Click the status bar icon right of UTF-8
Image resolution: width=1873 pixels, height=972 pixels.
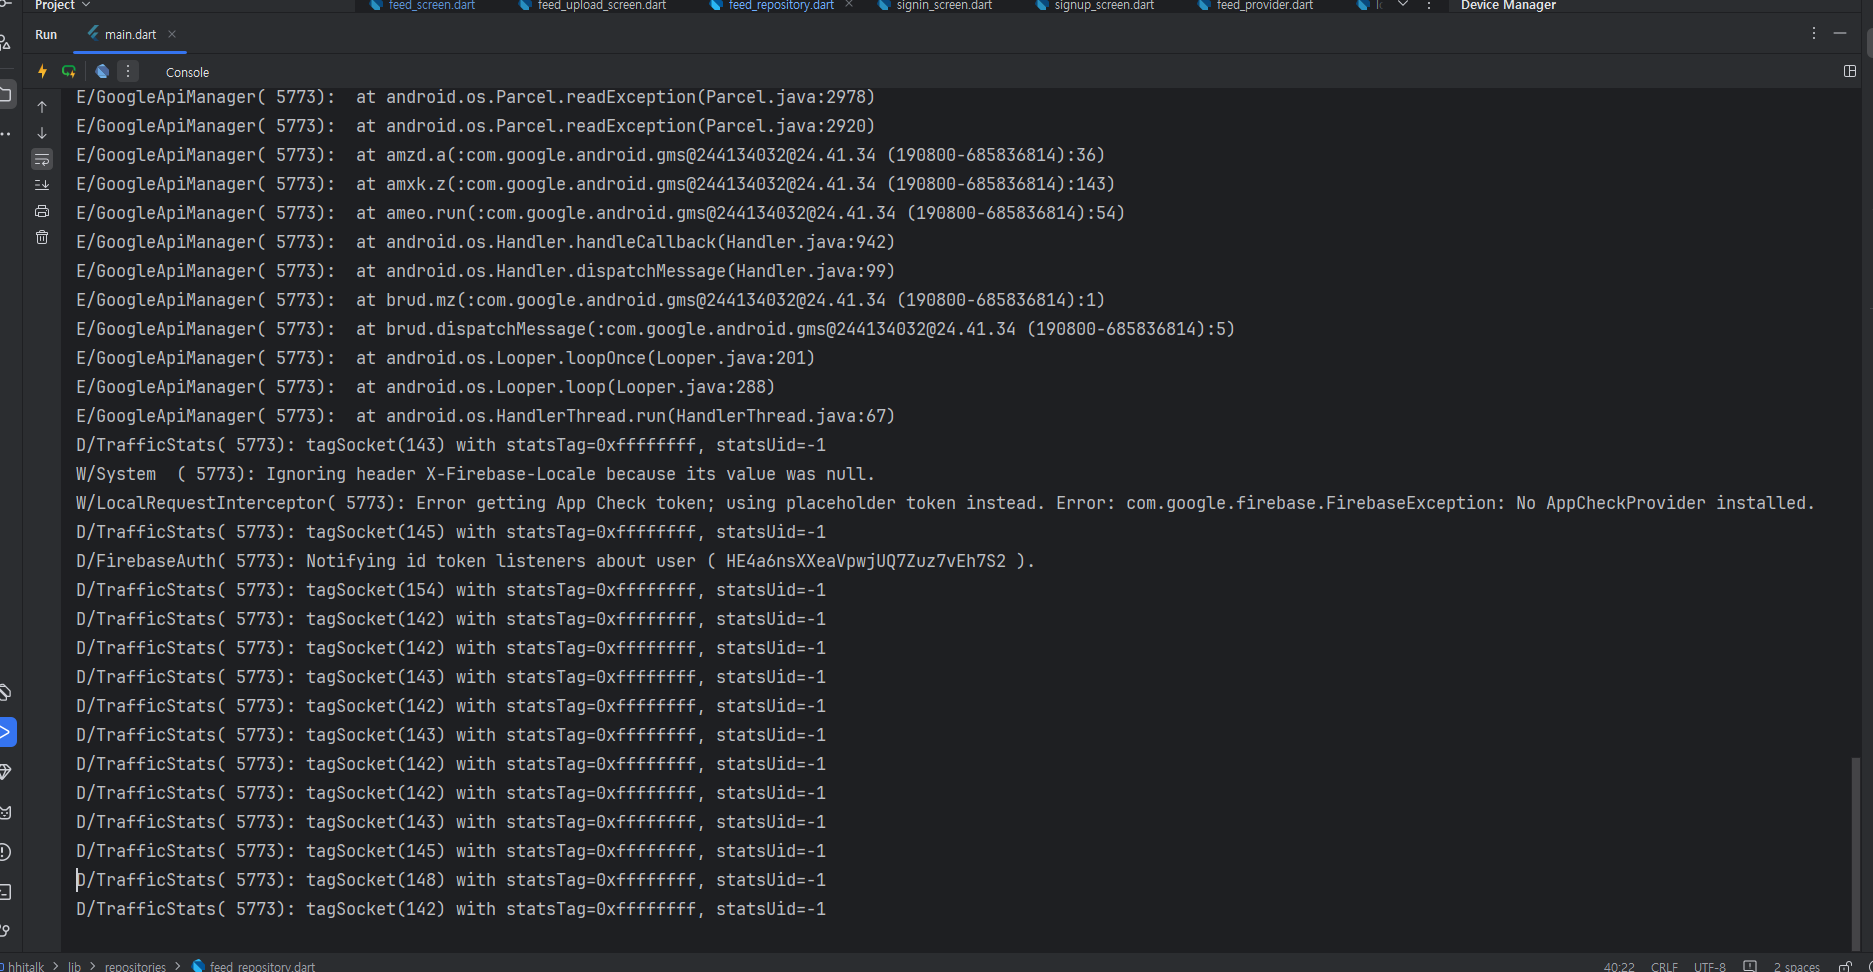pyautogui.click(x=1750, y=966)
